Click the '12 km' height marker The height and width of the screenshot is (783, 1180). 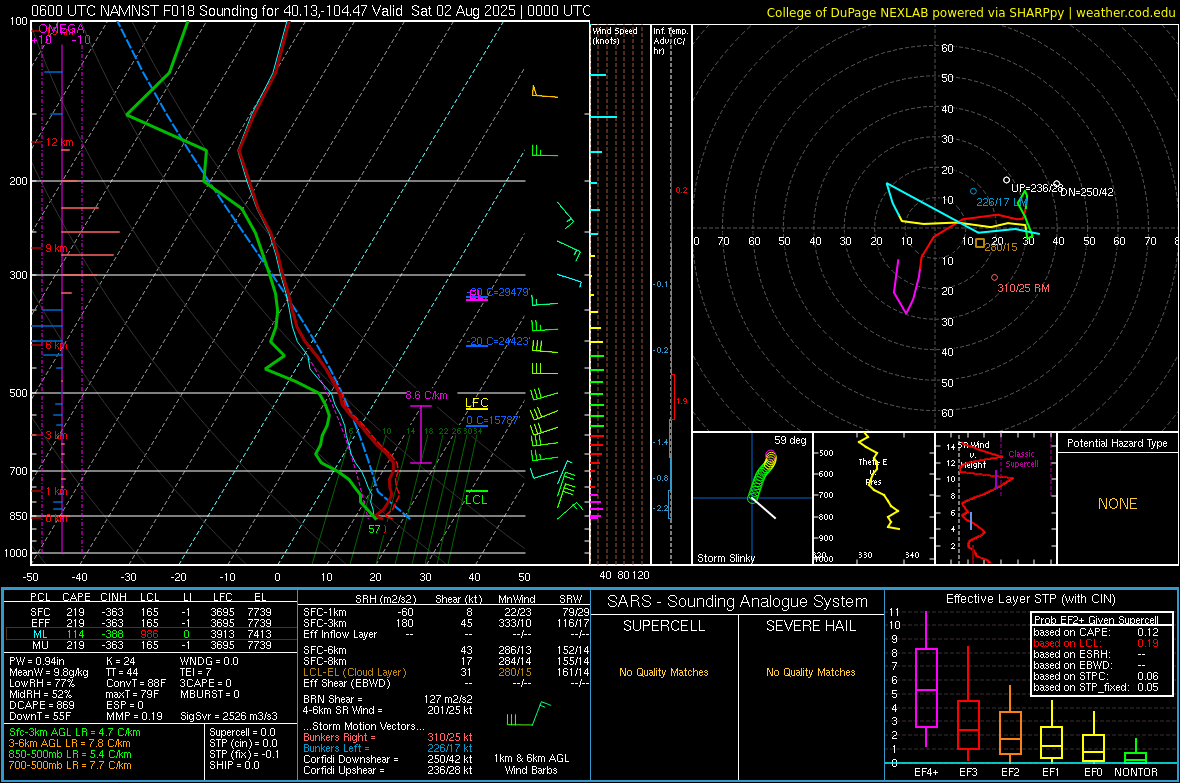point(59,142)
